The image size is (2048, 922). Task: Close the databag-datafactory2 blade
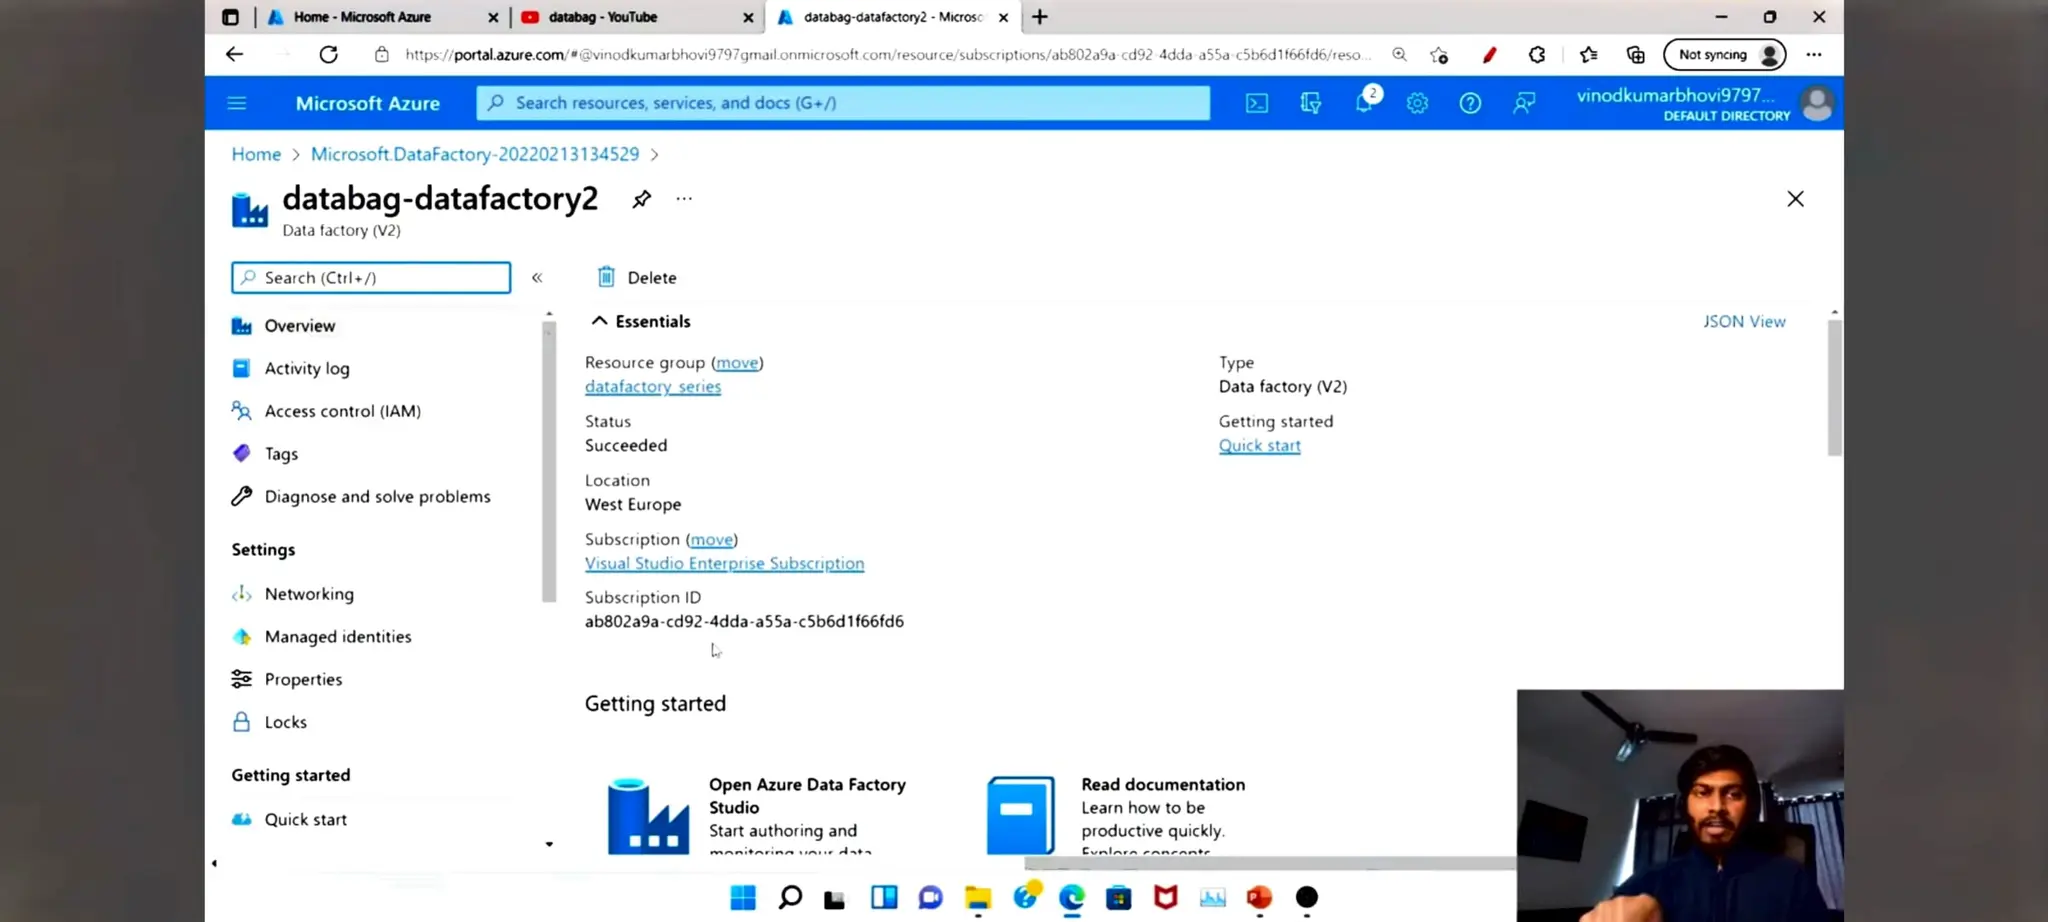coord(1795,198)
